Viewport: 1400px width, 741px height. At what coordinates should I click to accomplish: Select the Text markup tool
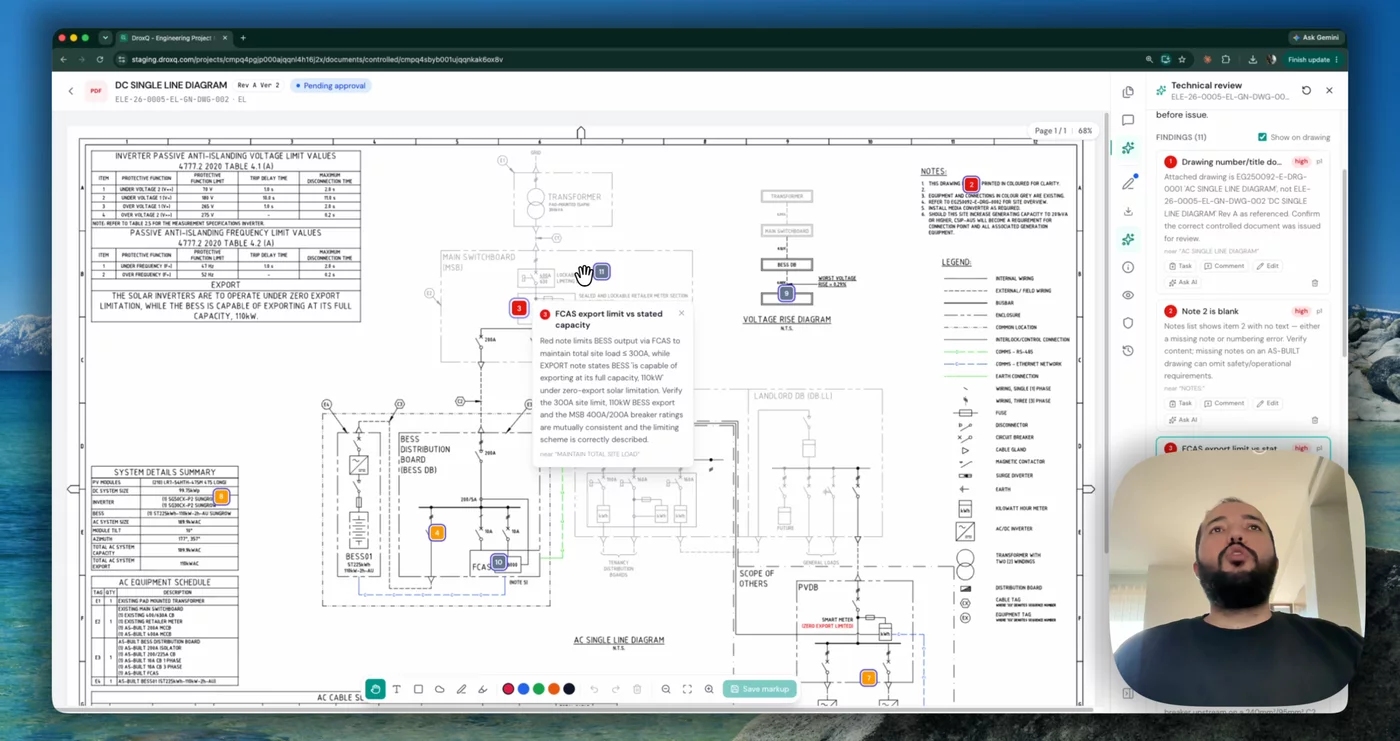396,689
